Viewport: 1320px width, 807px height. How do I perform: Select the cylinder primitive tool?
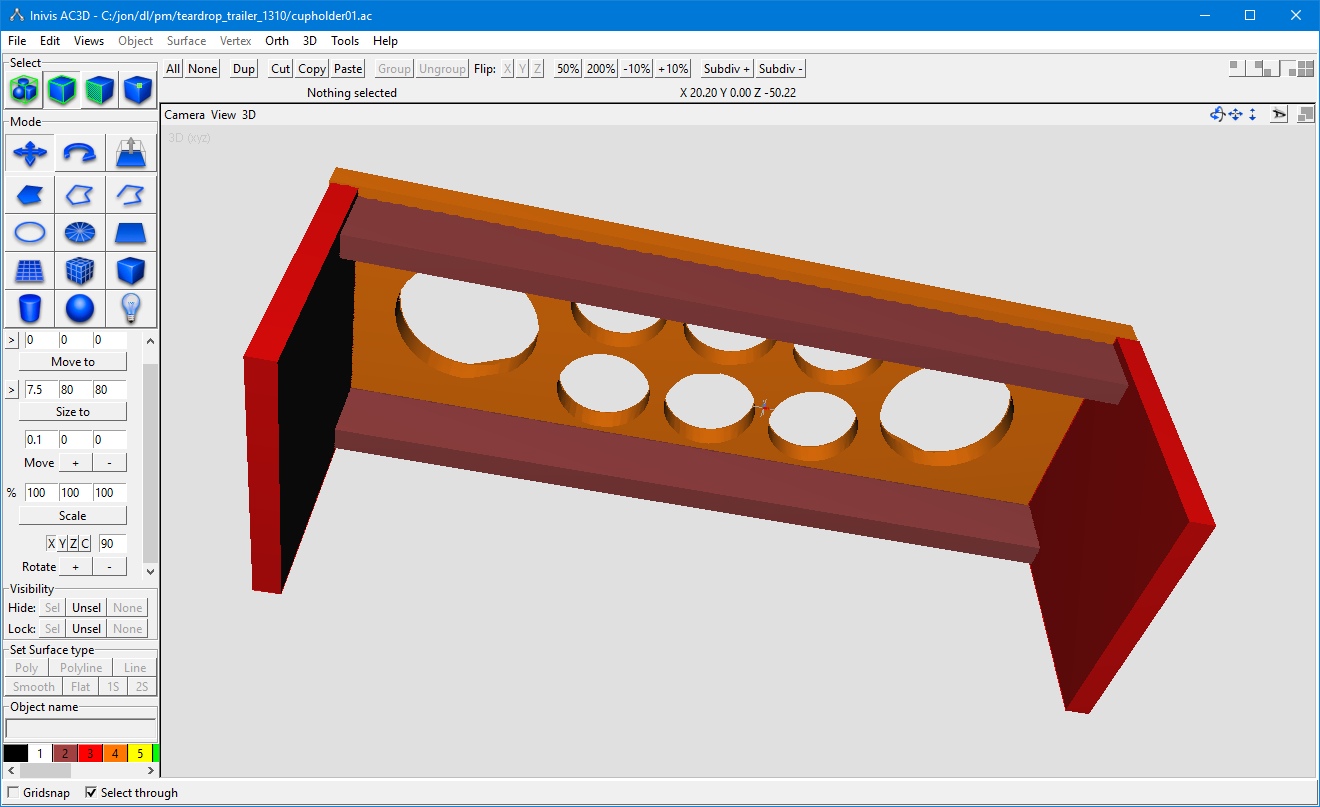pyautogui.click(x=29, y=308)
